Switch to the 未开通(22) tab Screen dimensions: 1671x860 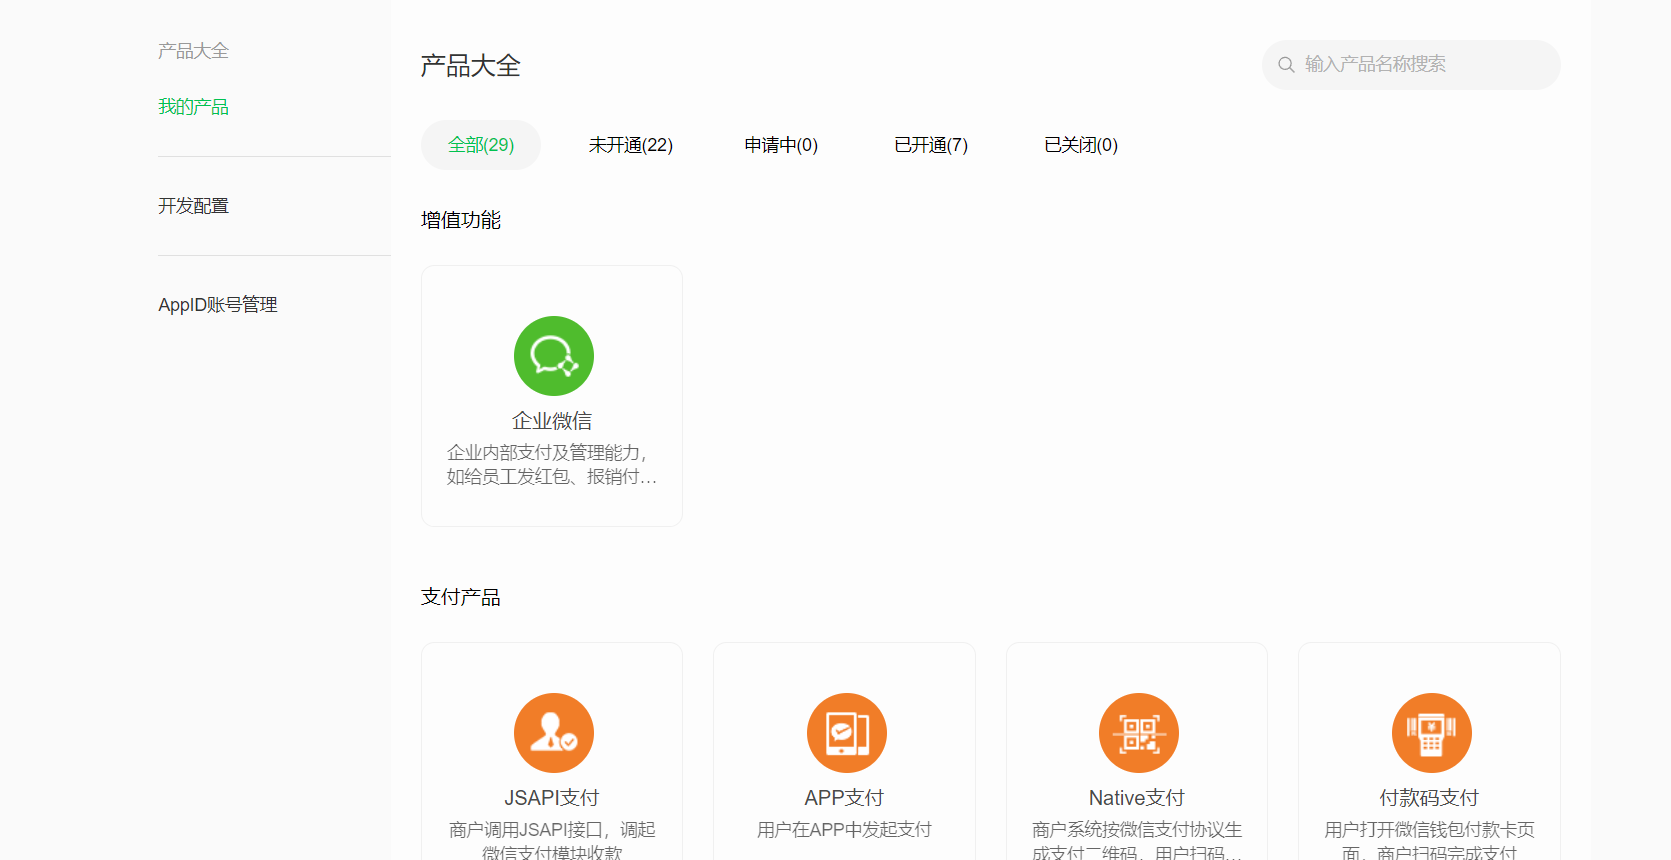tap(631, 145)
